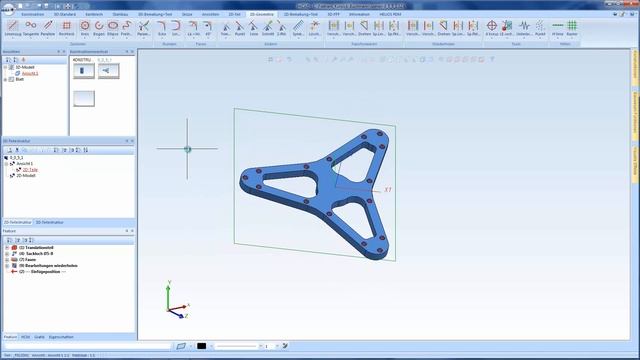
Task: Select the Rechteck rectangle tool
Action: click(x=67, y=28)
